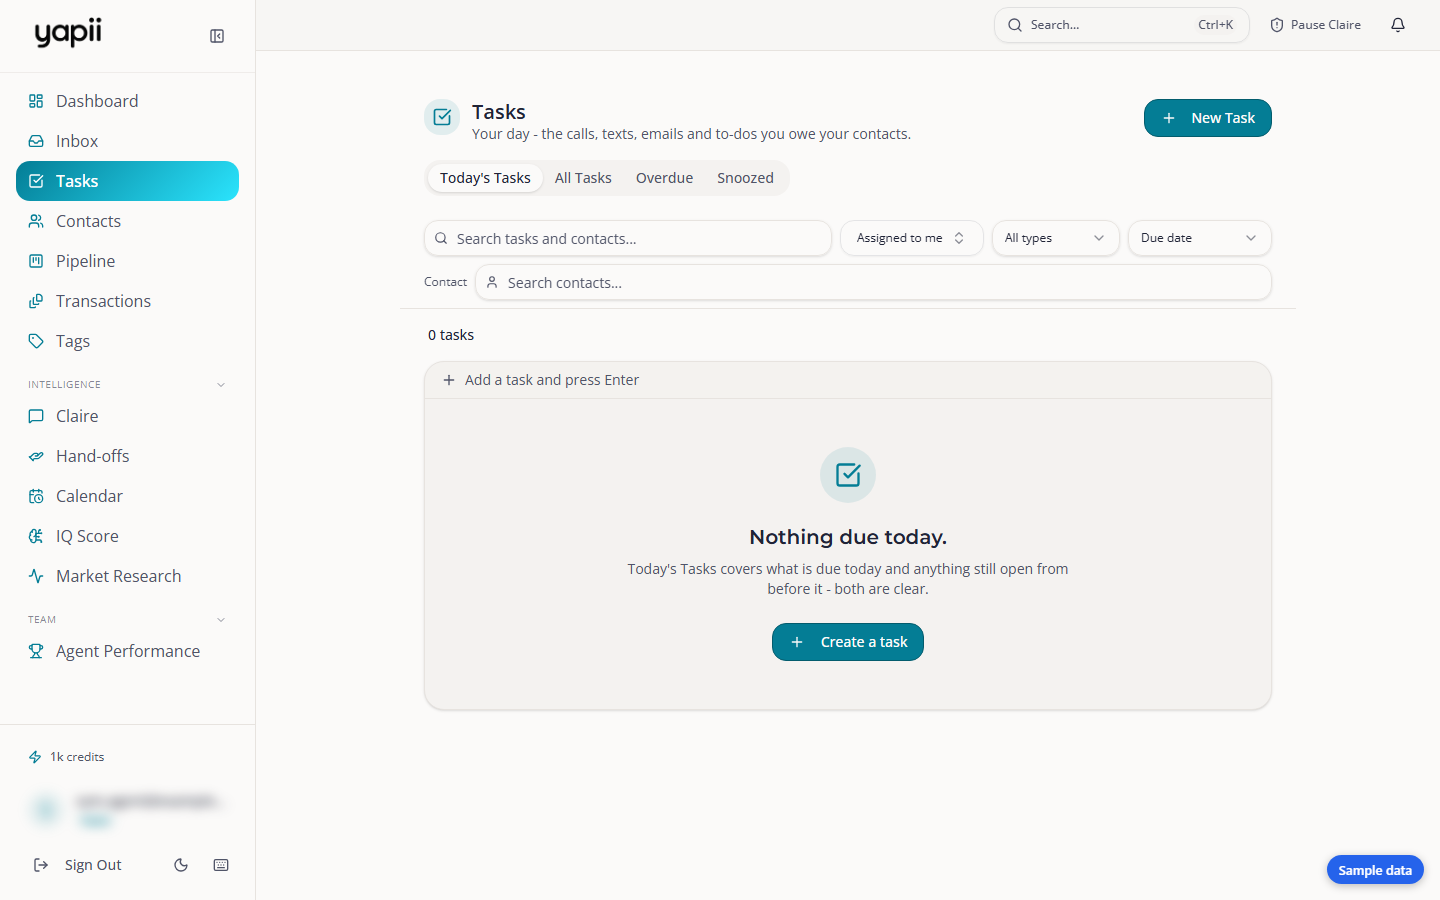Collapse the INTELLIGENCE section chevron

[x=221, y=385]
